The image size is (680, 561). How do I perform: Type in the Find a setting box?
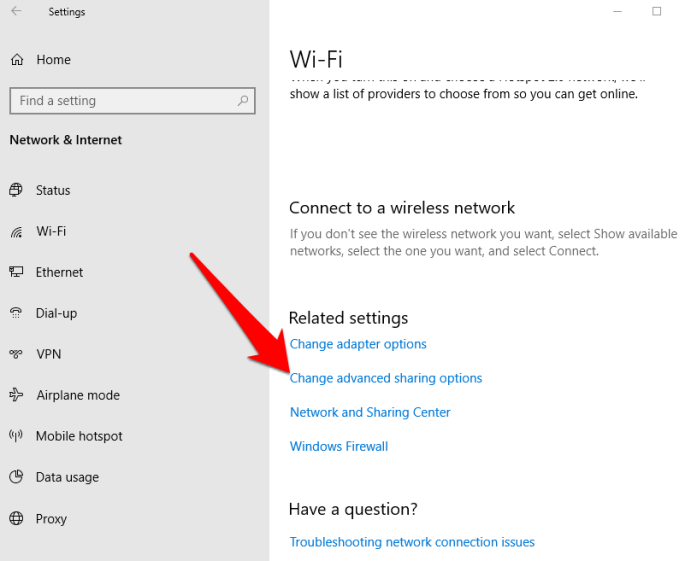pyautogui.click(x=120, y=101)
